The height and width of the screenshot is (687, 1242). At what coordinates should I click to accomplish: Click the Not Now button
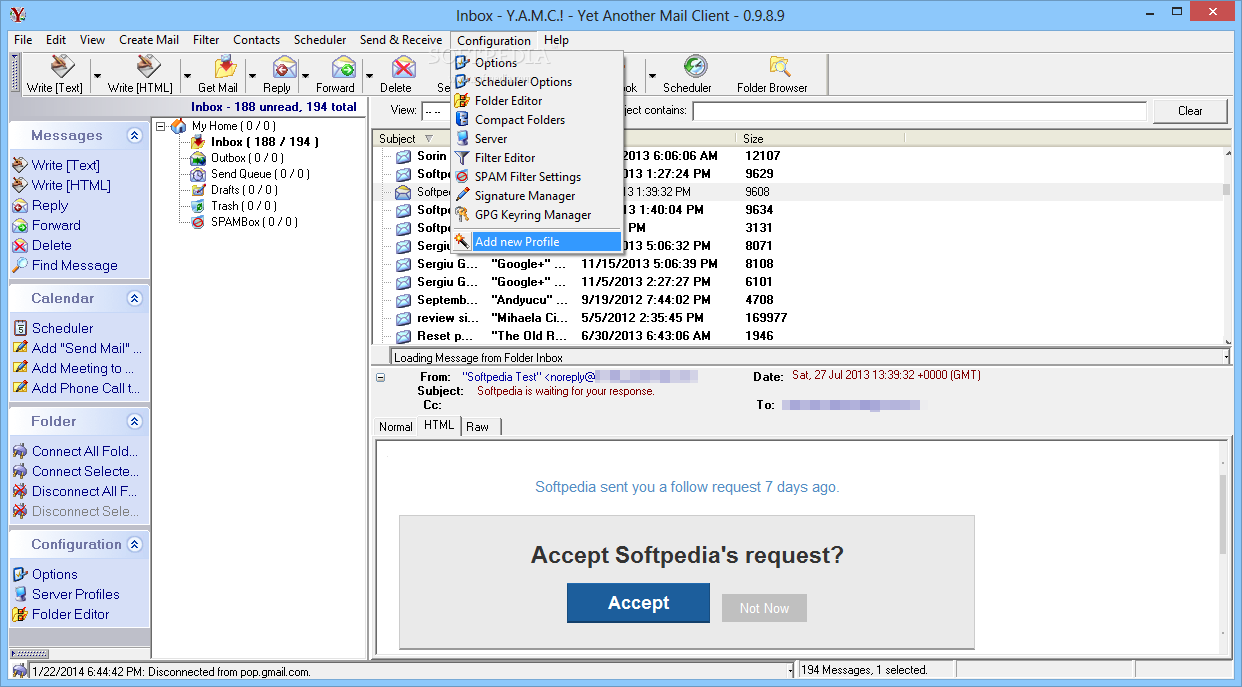point(764,608)
